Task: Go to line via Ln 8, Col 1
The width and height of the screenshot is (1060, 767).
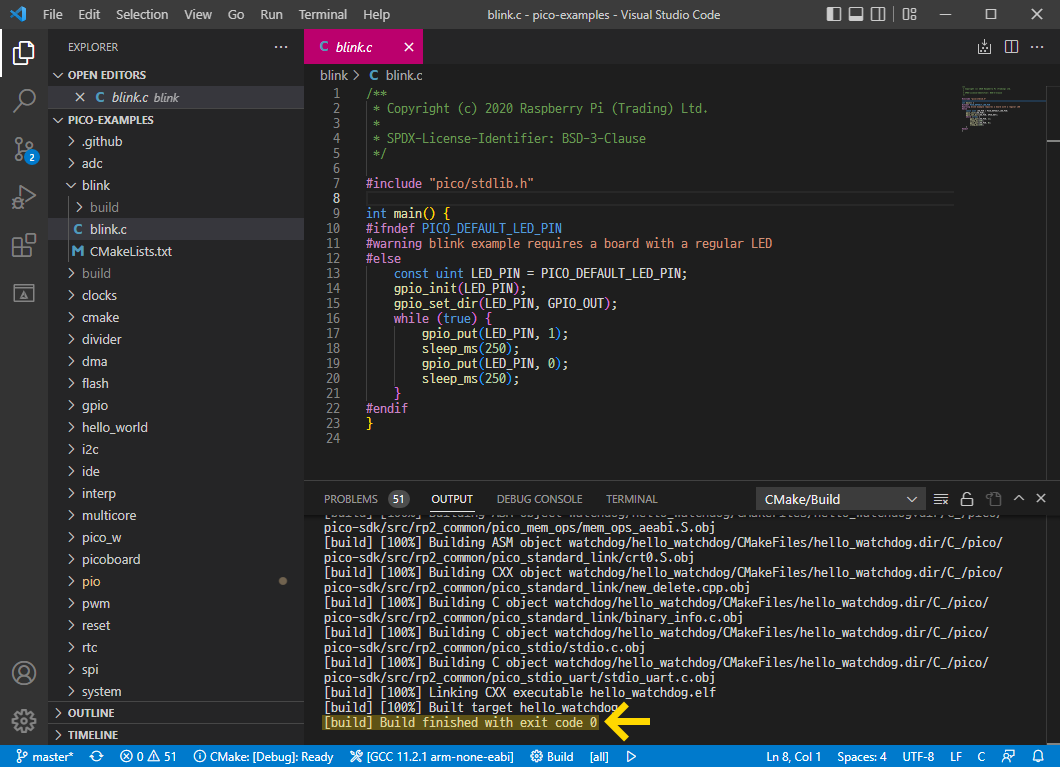Action: point(794,756)
